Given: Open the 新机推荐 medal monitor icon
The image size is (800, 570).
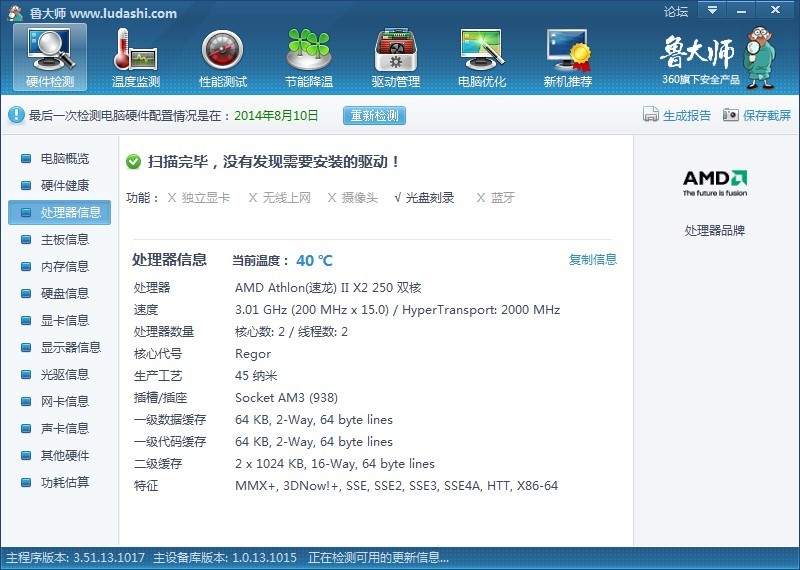Looking at the screenshot, I should 567,57.
